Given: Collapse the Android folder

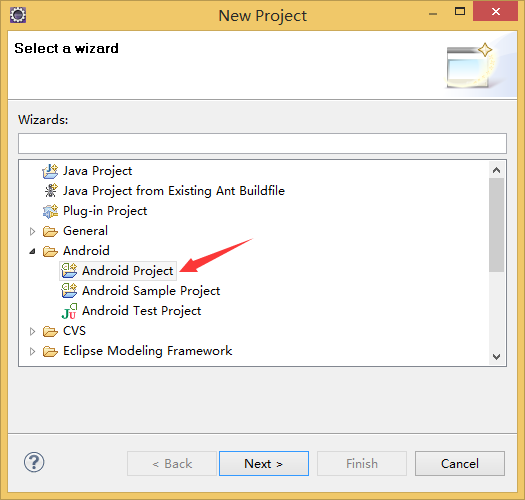Looking at the screenshot, I should (x=32, y=251).
